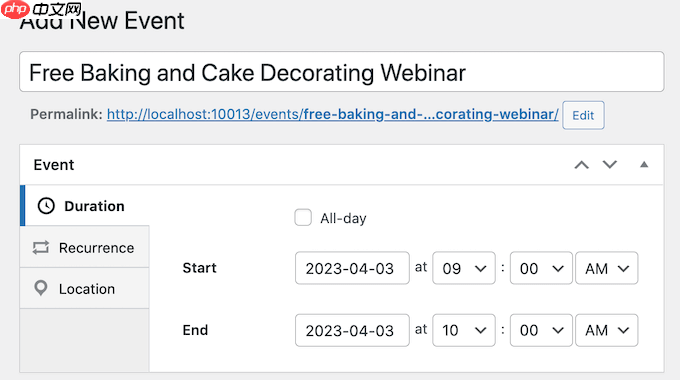Open the Start minutes dropdown
Viewport: 680px width, 380px height.
[x=541, y=268]
